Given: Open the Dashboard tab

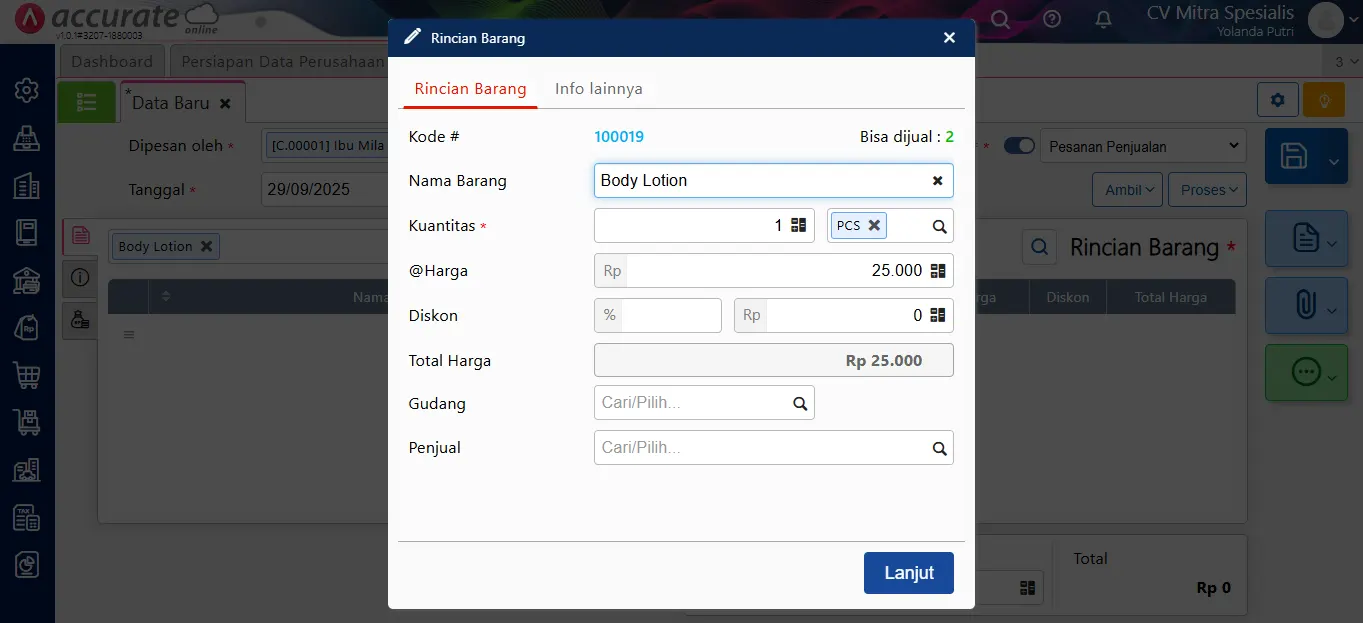Looking at the screenshot, I should (x=112, y=61).
